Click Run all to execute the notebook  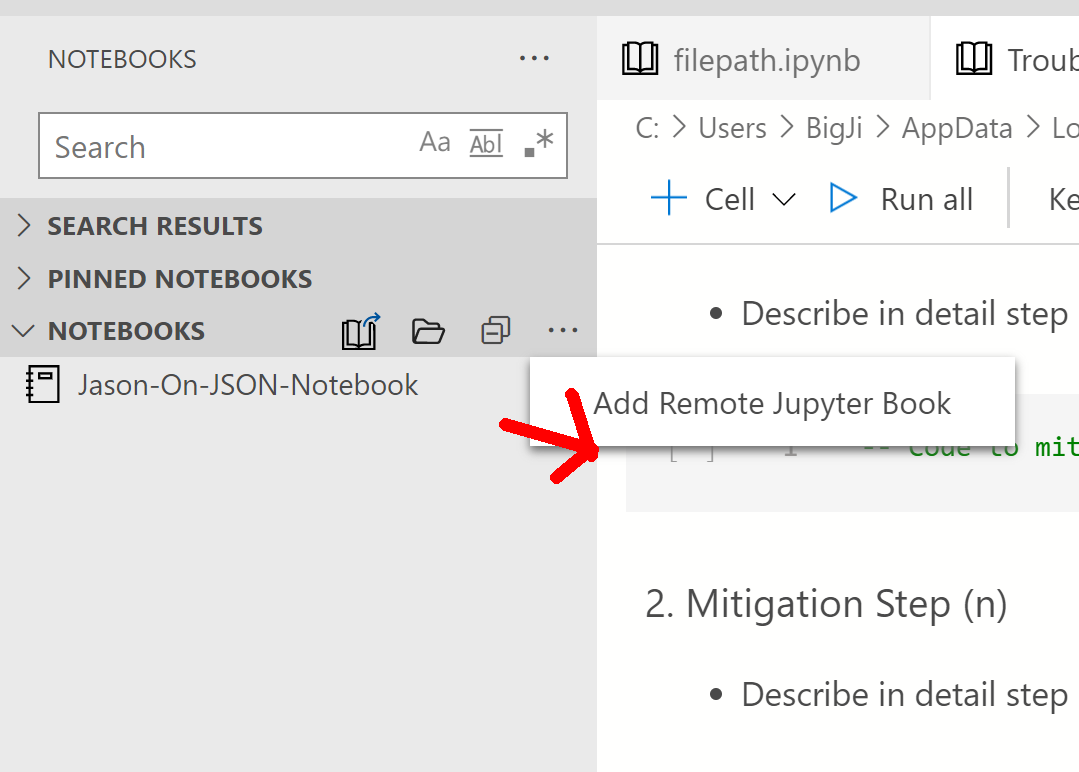[x=903, y=198]
